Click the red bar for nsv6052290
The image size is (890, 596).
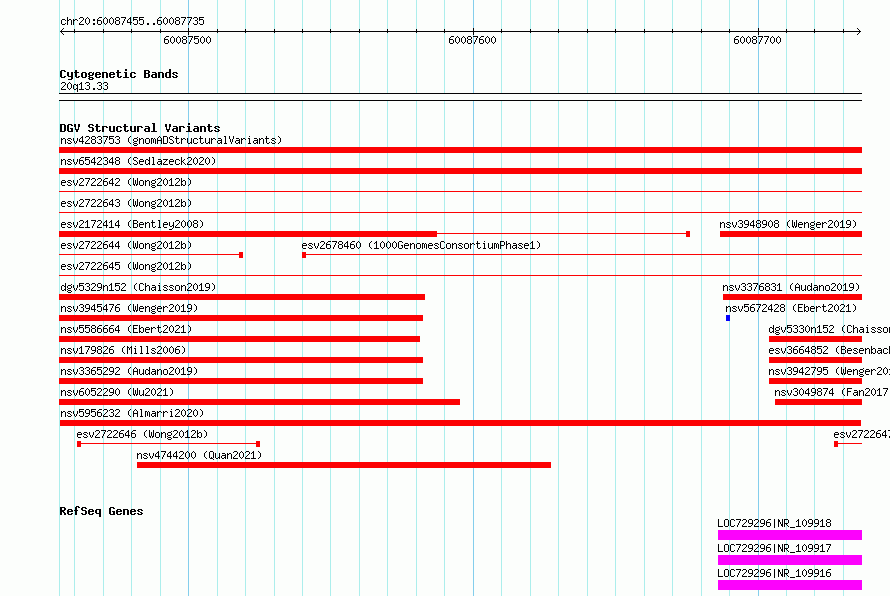[259, 402]
